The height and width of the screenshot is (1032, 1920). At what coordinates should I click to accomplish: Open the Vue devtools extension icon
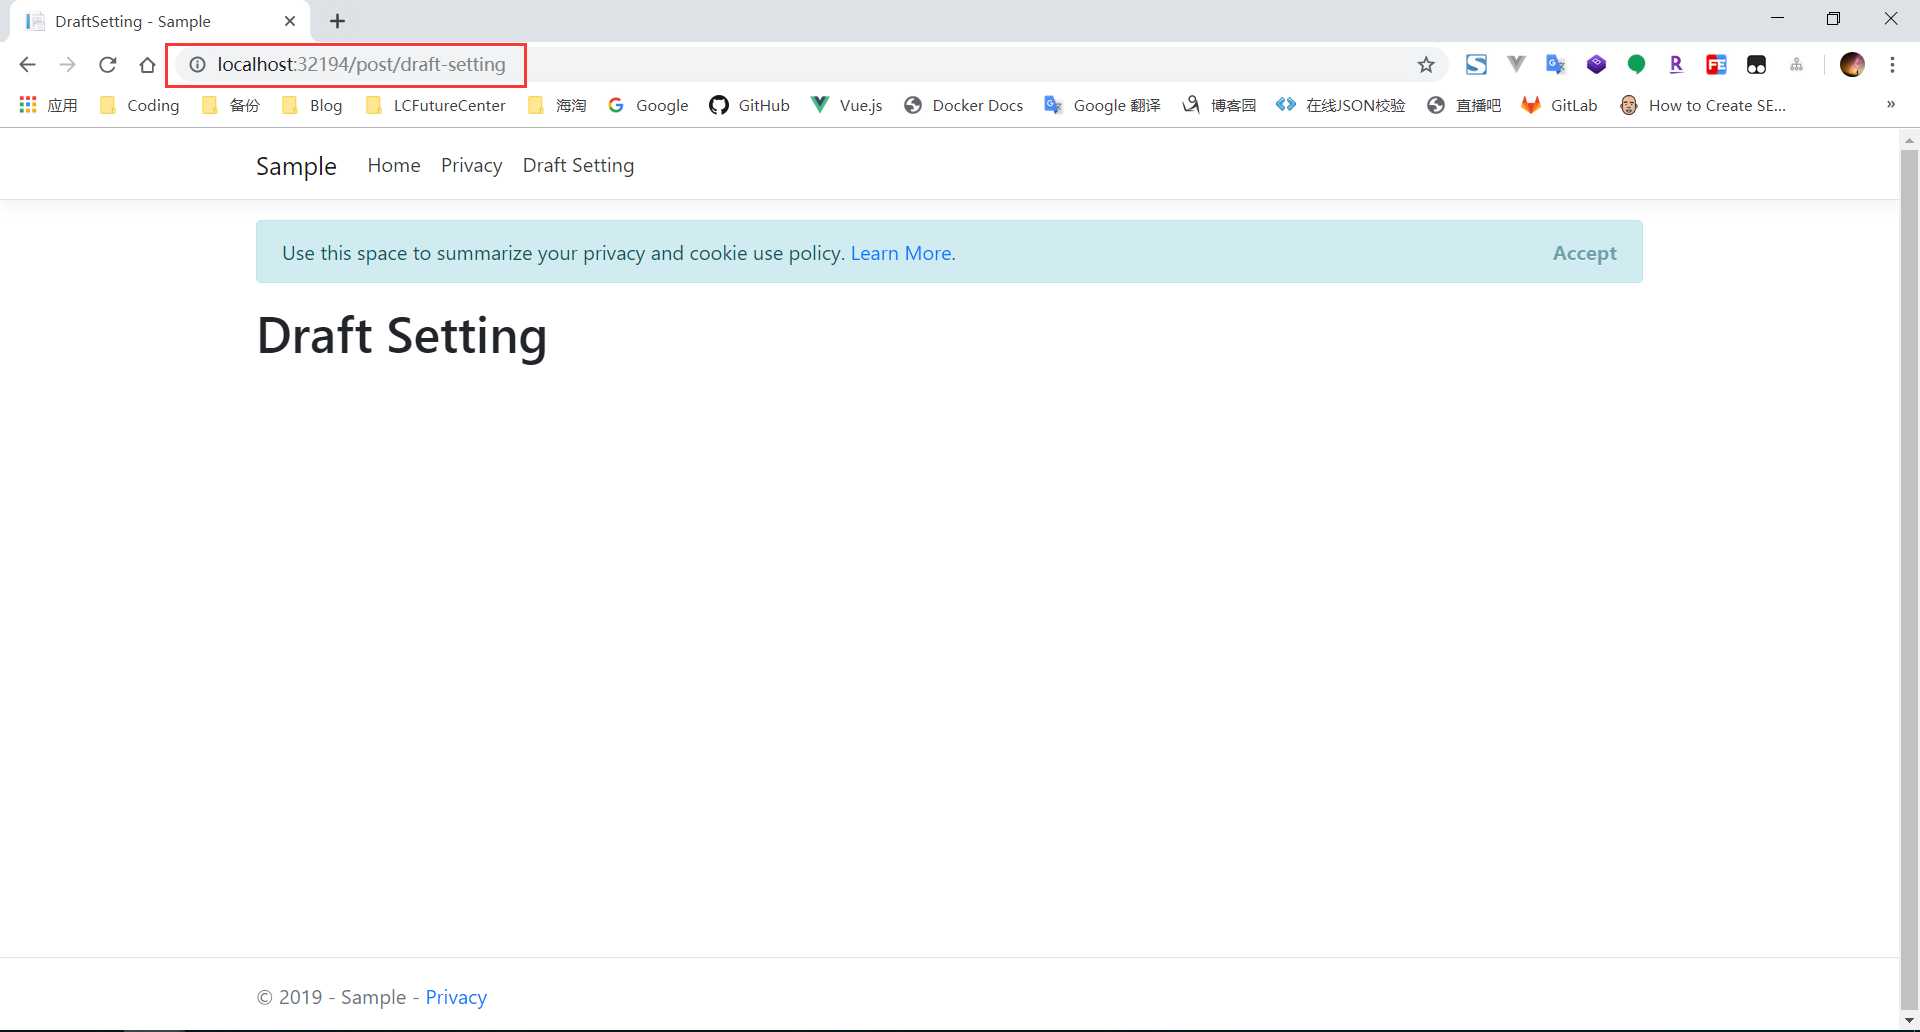point(1516,65)
